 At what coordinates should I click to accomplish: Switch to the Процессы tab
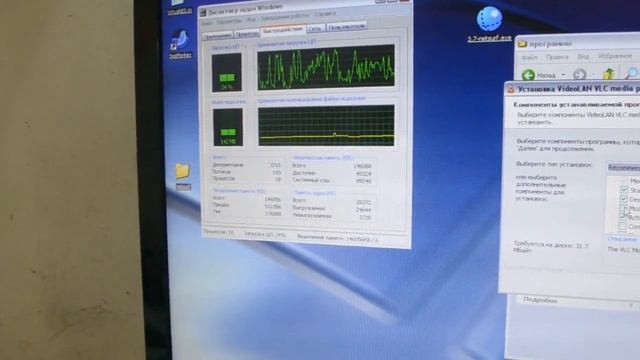(x=247, y=34)
